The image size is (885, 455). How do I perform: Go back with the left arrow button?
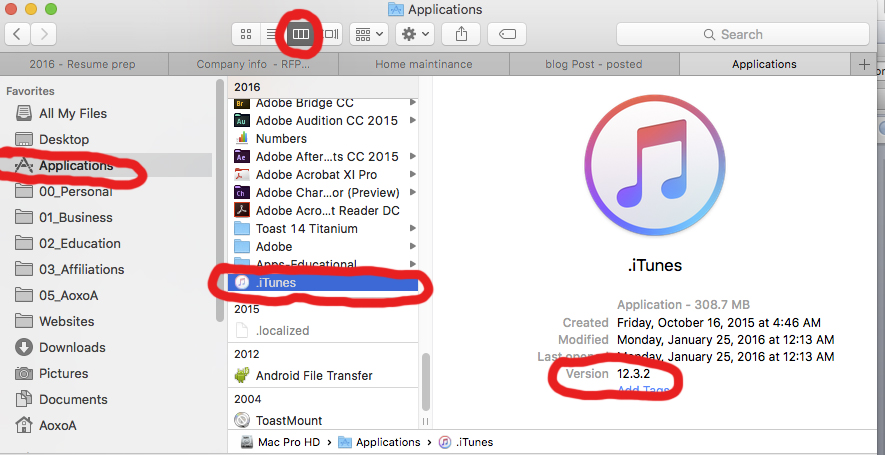[x=17, y=34]
